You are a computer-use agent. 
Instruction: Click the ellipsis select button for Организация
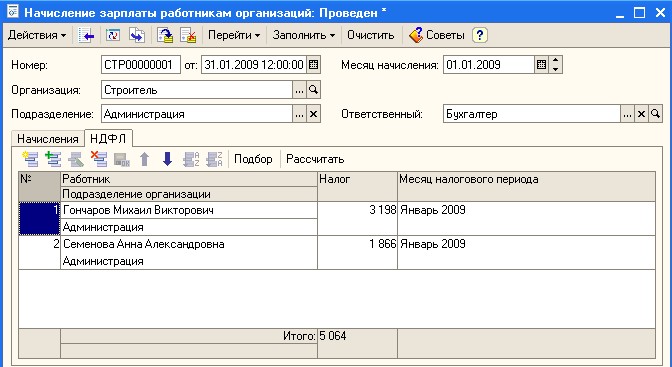point(300,90)
